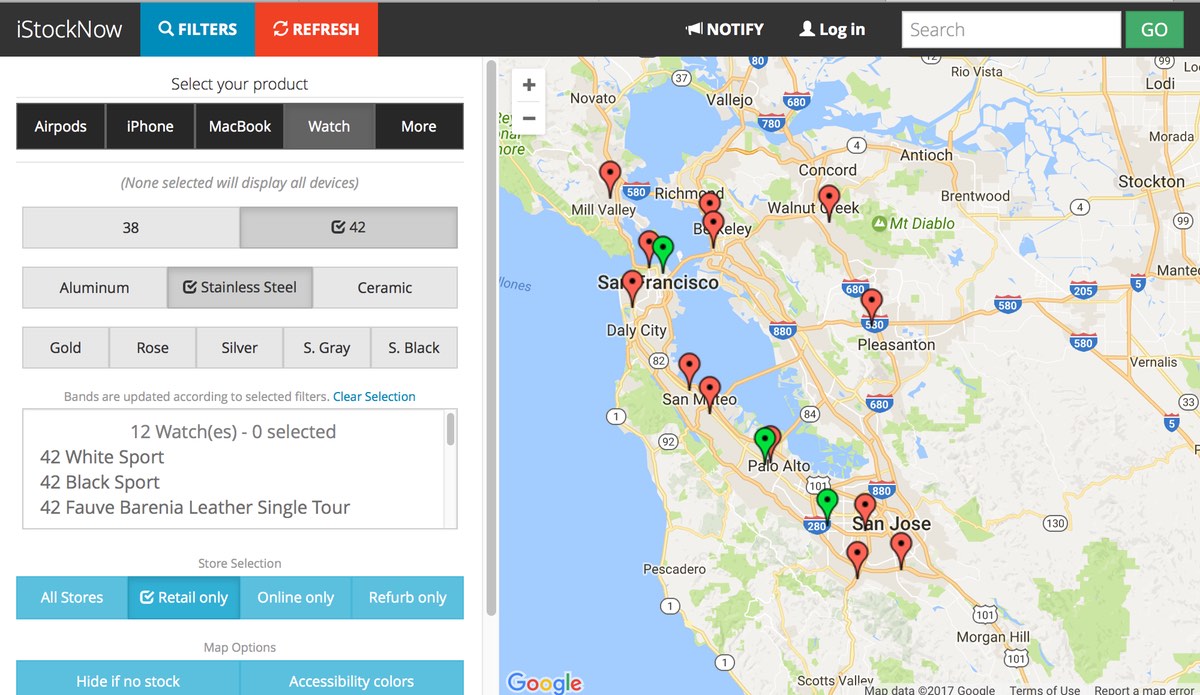This screenshot has width=1200, height=695.
Task: Uncheck the Retail only option
Action: point(184,597)
